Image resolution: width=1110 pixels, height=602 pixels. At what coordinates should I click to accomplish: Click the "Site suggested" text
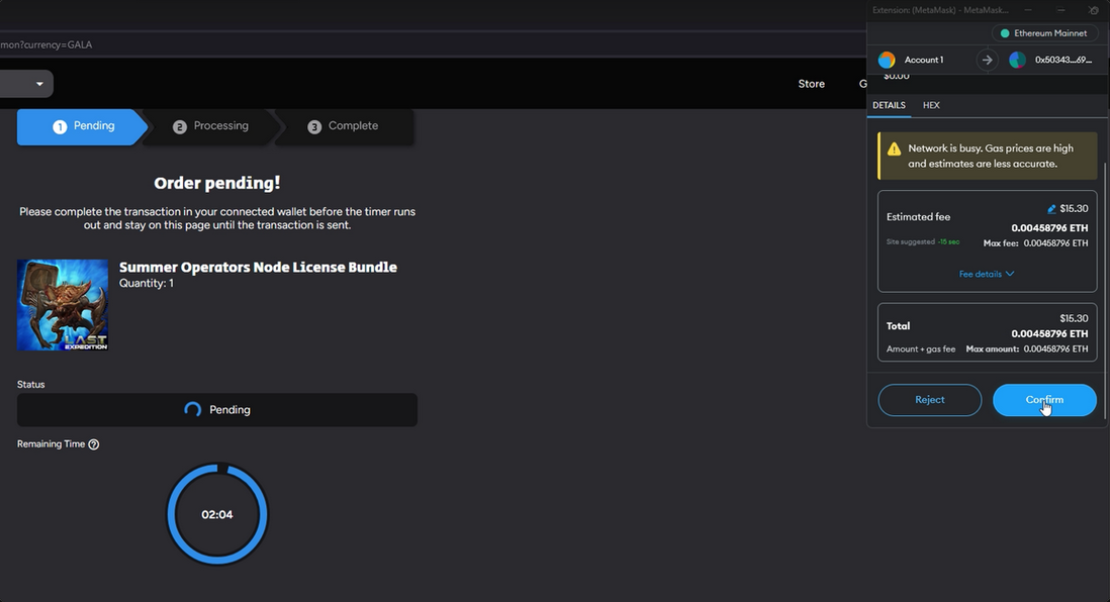(x=910, y=242)
